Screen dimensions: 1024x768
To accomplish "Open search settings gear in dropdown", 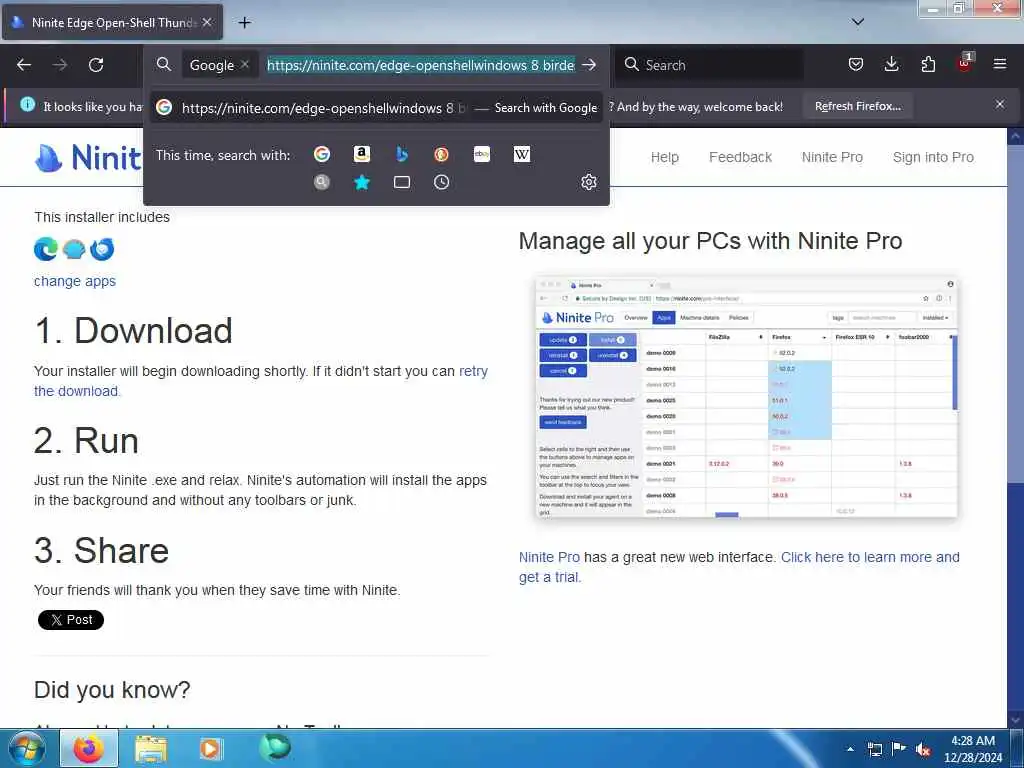I will tap(589, 182).
